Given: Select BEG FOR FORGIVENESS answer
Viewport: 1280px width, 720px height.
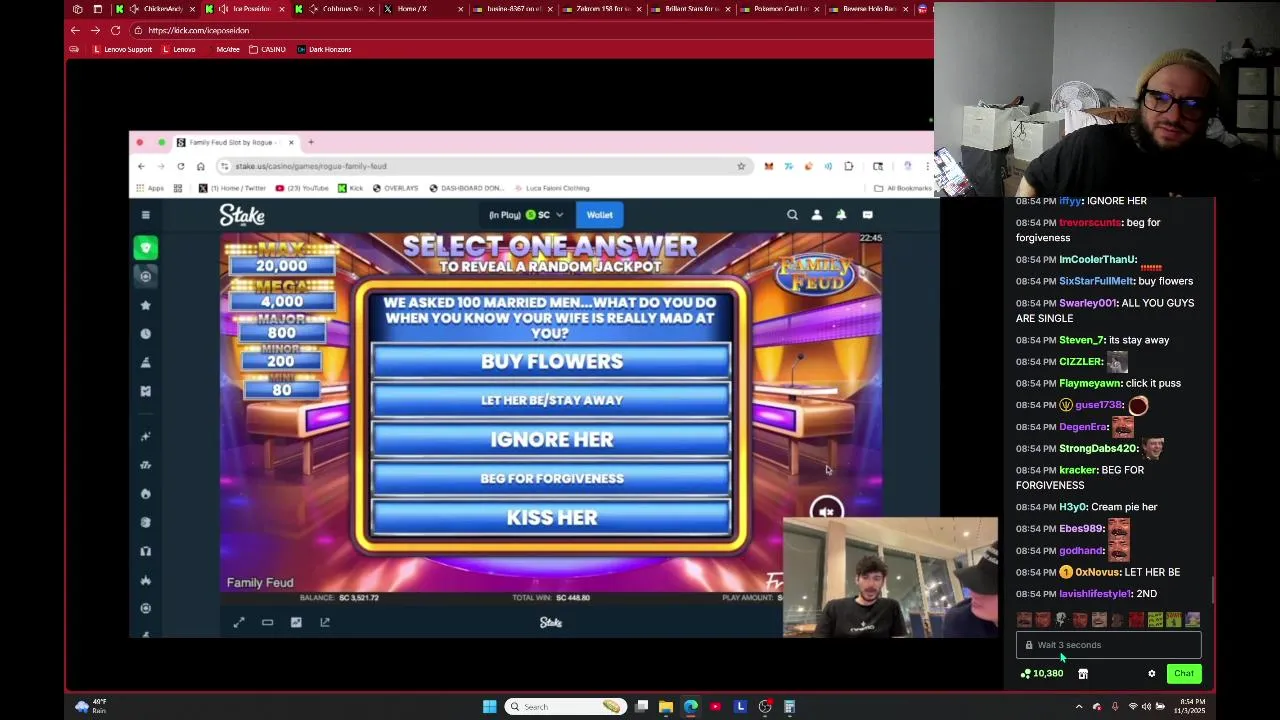Looking at the screenshot, I should point(552,479).
